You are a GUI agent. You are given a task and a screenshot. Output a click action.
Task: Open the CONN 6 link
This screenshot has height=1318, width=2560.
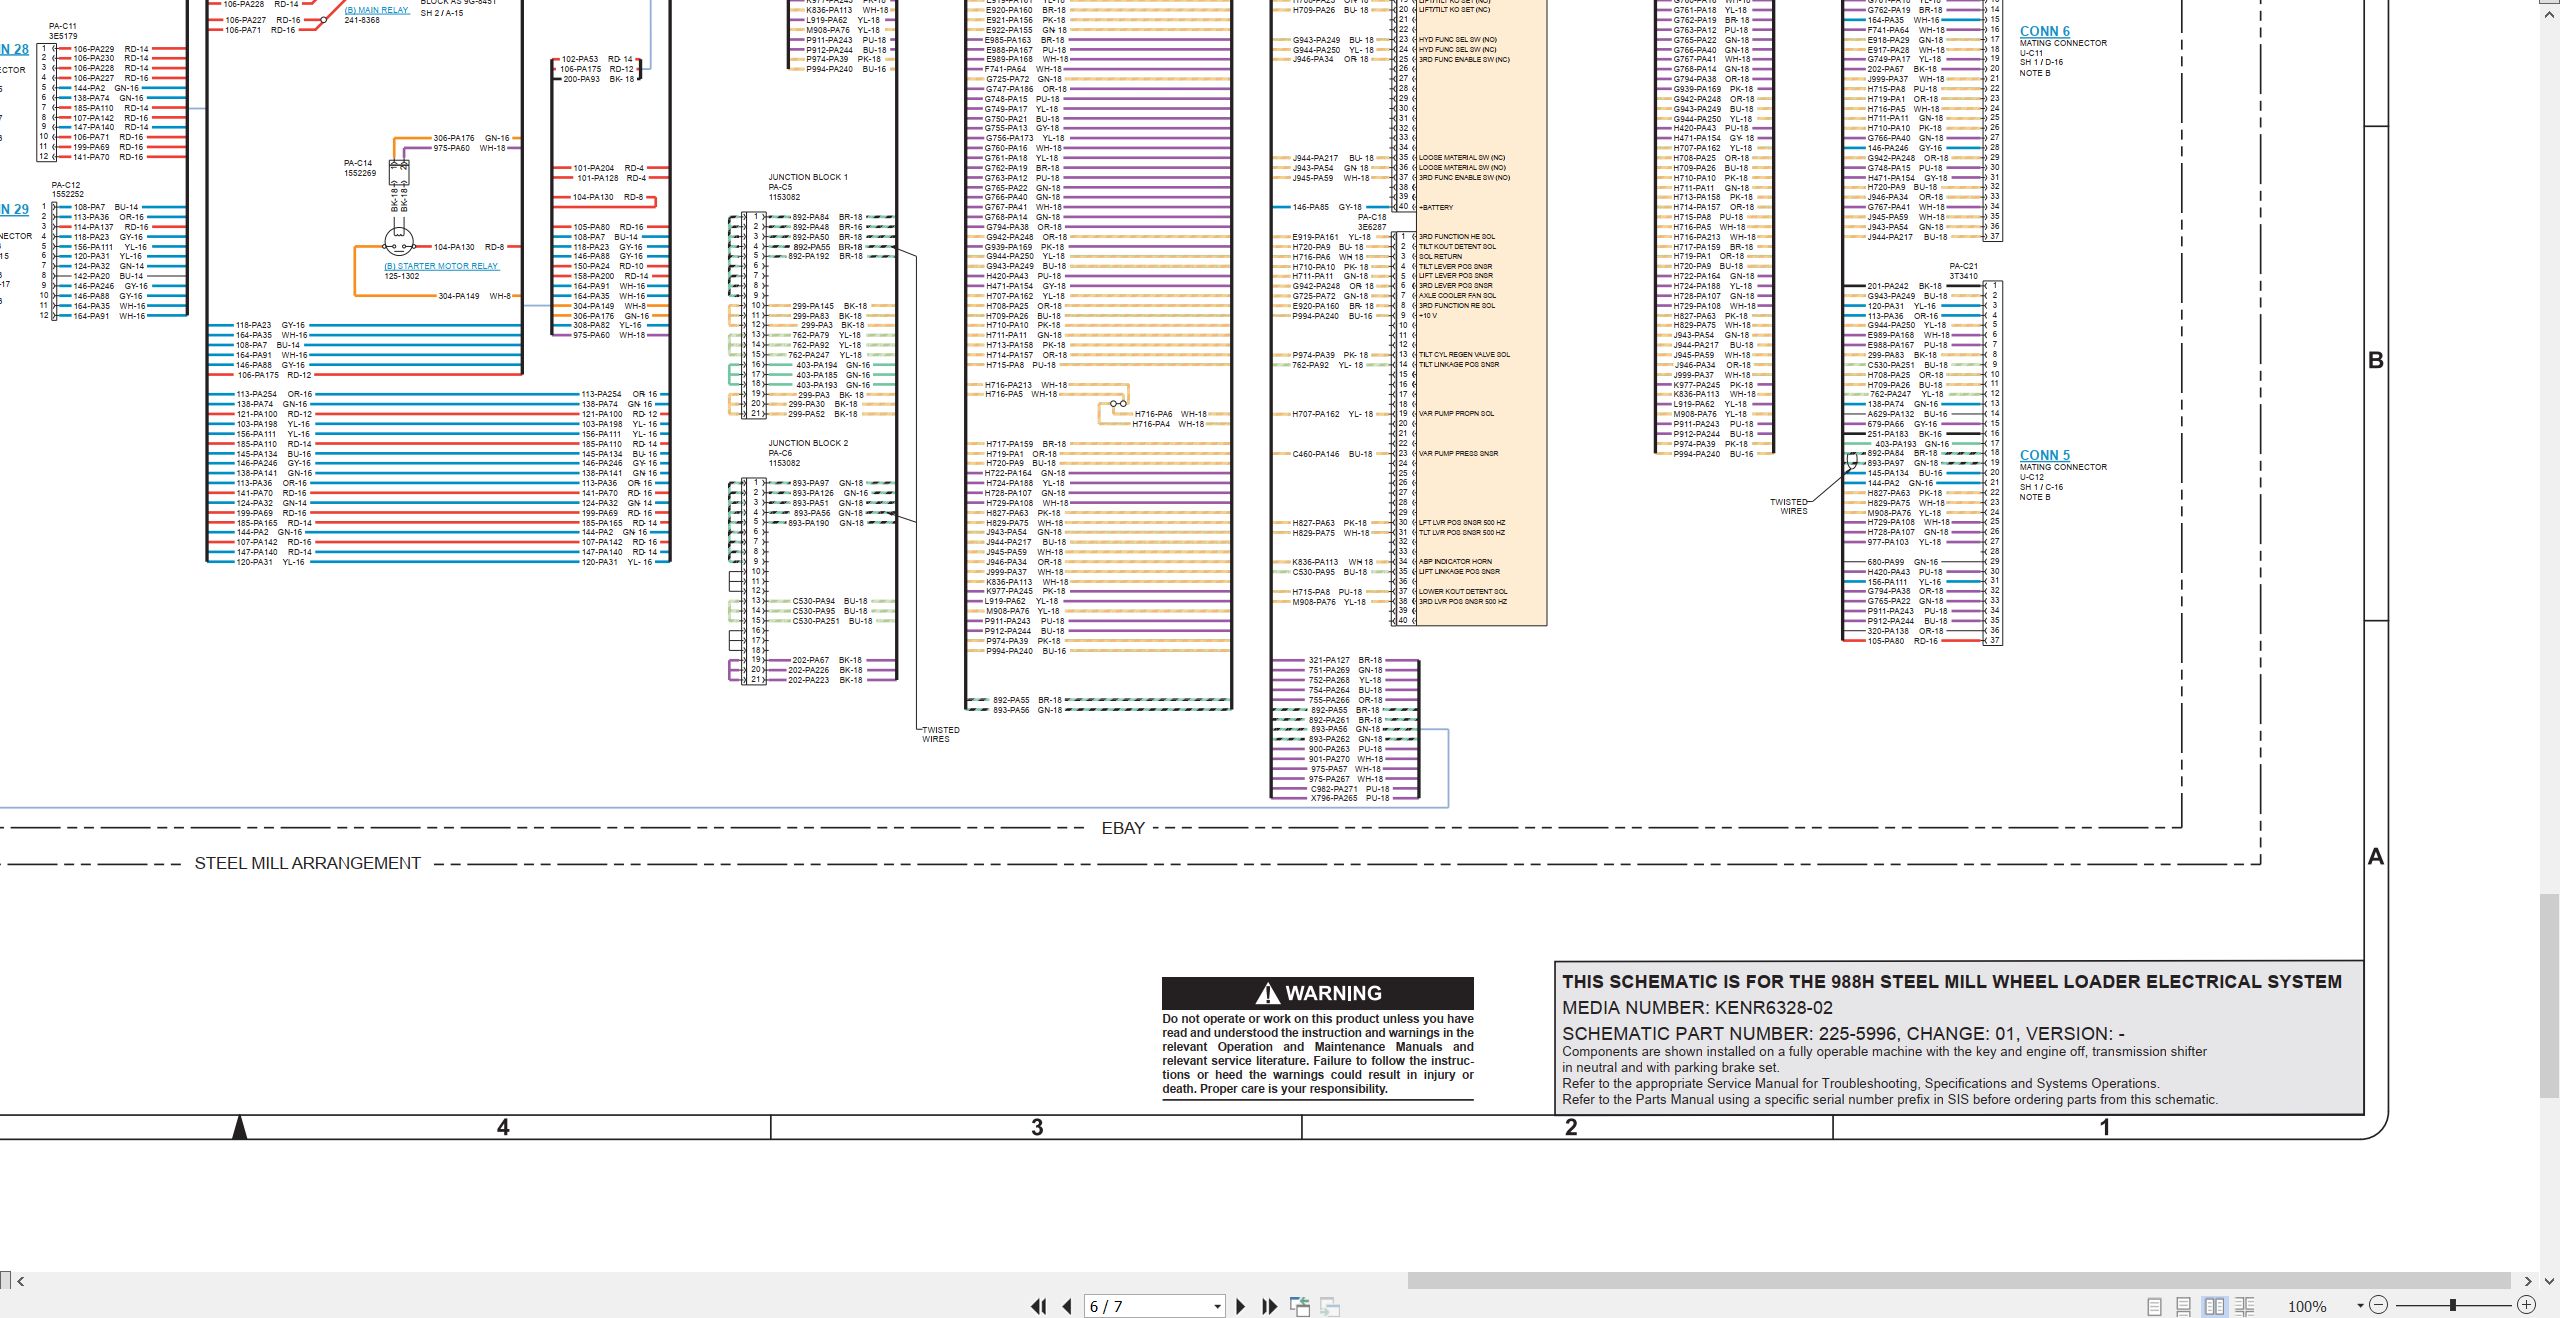[2044, 31]
